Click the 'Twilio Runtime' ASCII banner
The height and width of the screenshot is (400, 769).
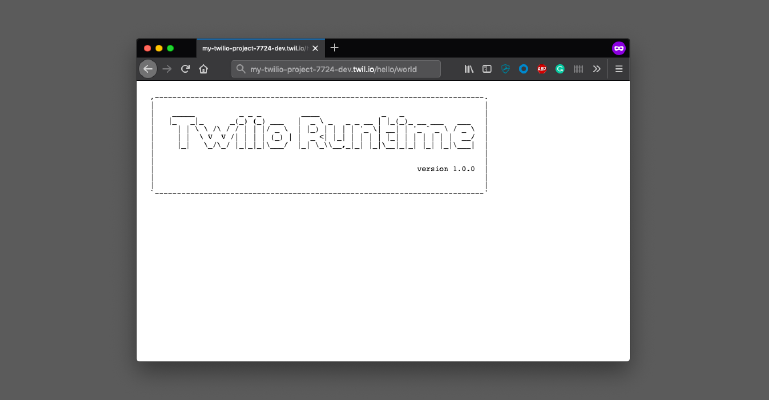pyautogui.click(x=322, y=133)
